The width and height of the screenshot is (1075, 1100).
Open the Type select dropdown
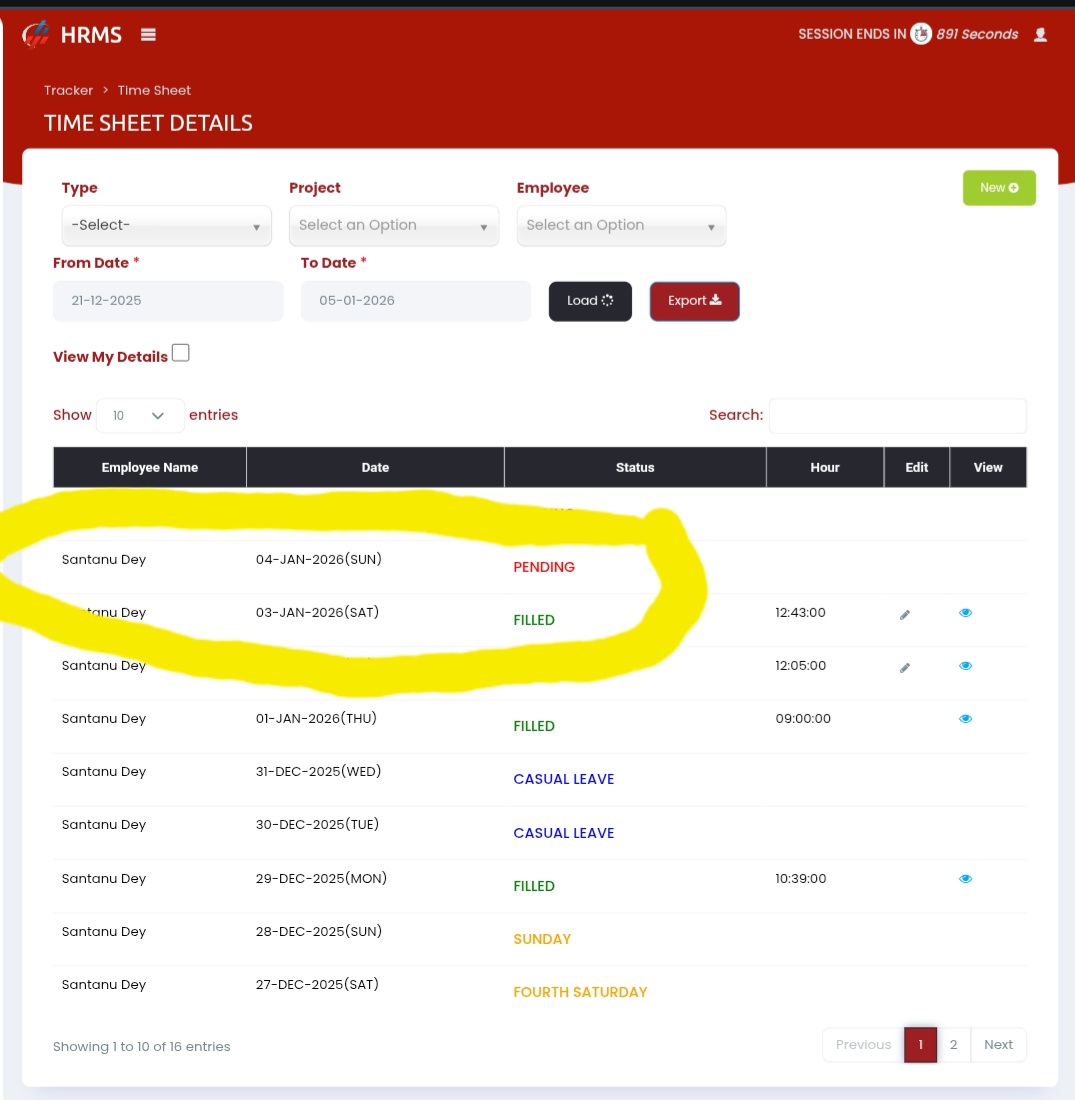click(x=166, y=225)
